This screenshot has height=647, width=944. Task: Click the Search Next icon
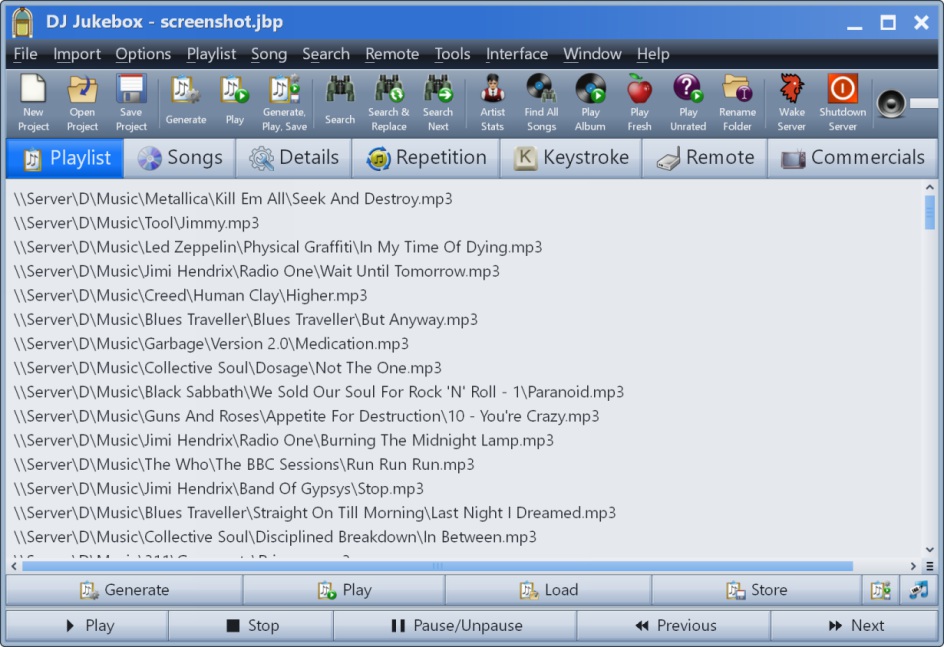point(438,100)
